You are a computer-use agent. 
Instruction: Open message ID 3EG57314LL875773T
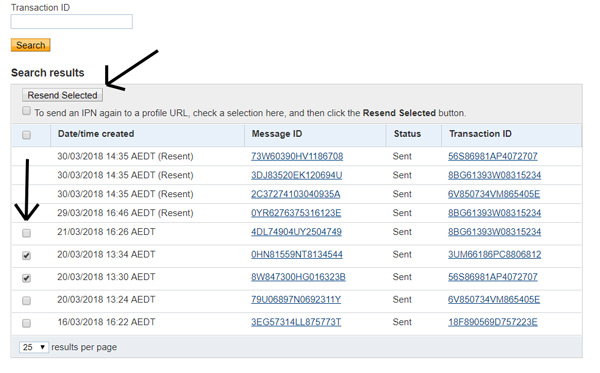(296, 322)
